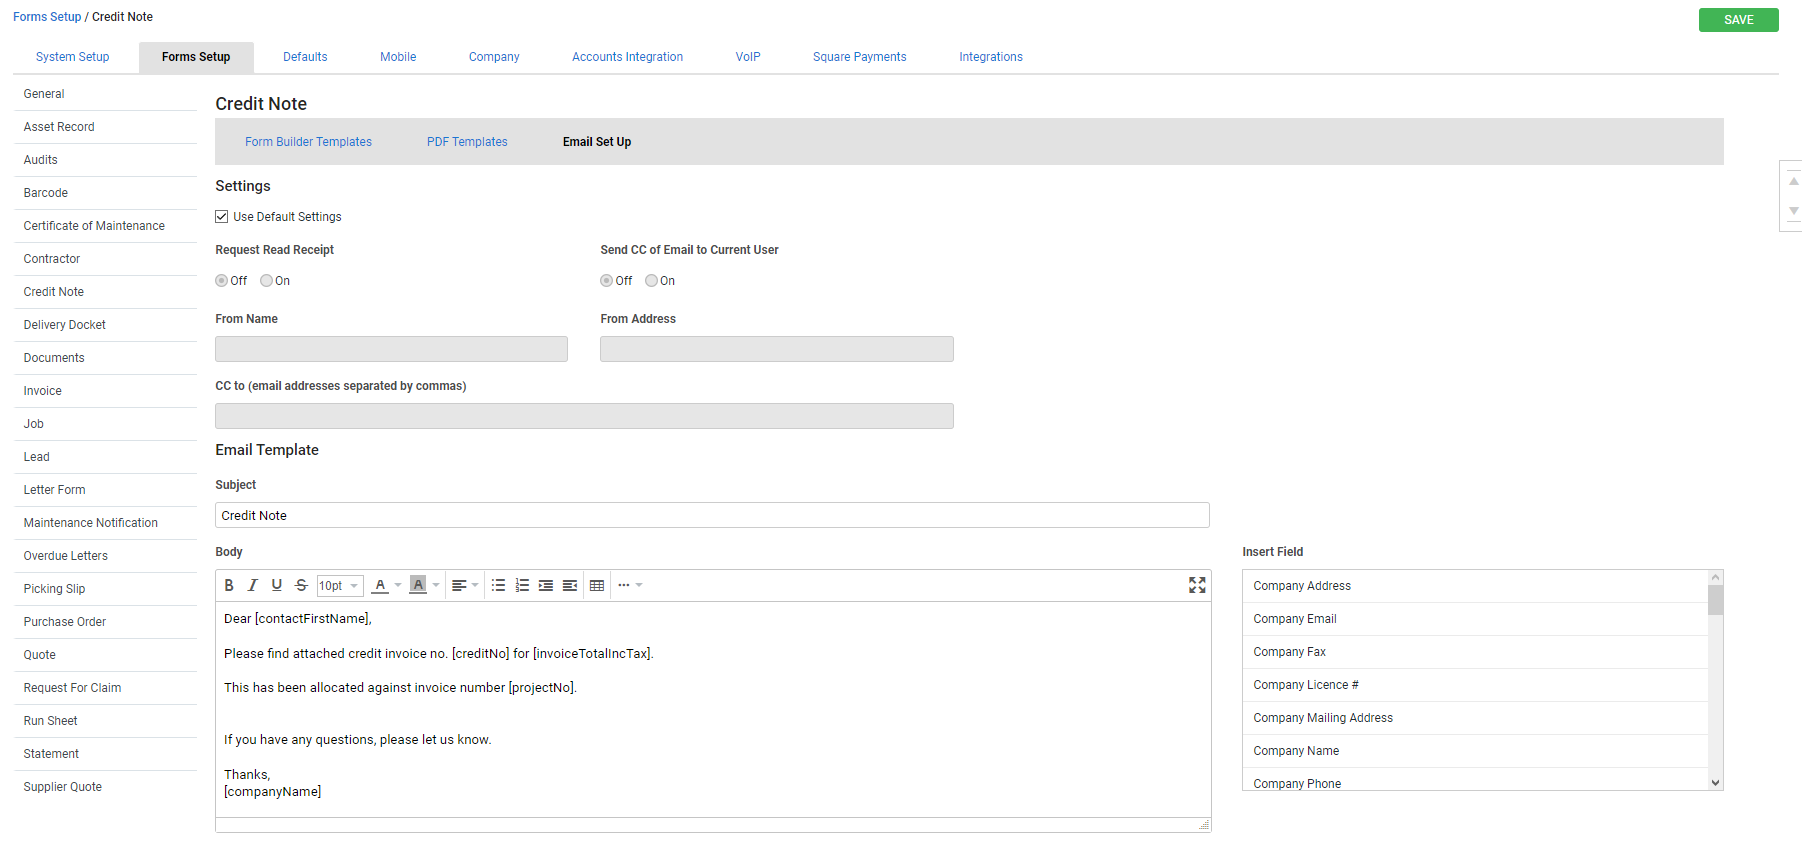Click Insert Field list scrollbar thumb
1802x860 pixels.
tap(1716, 600)
